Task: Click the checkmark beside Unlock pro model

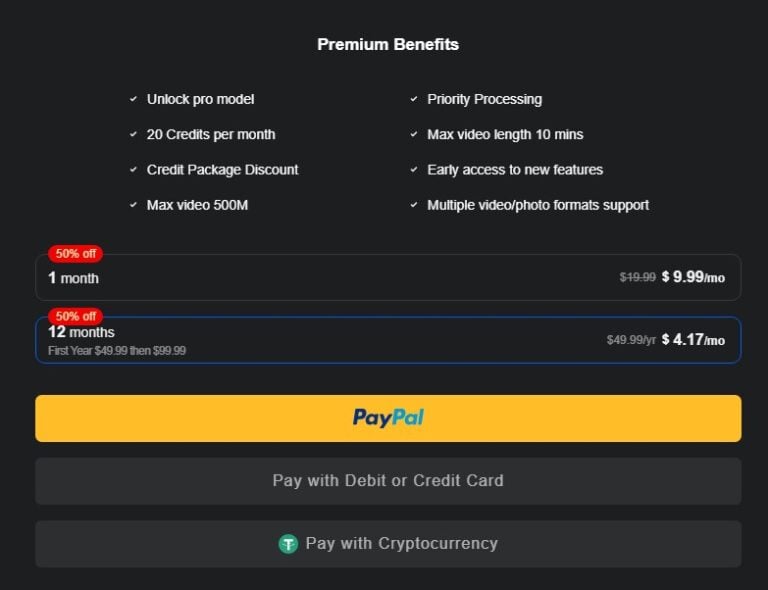Action: [x=133, y=99]
